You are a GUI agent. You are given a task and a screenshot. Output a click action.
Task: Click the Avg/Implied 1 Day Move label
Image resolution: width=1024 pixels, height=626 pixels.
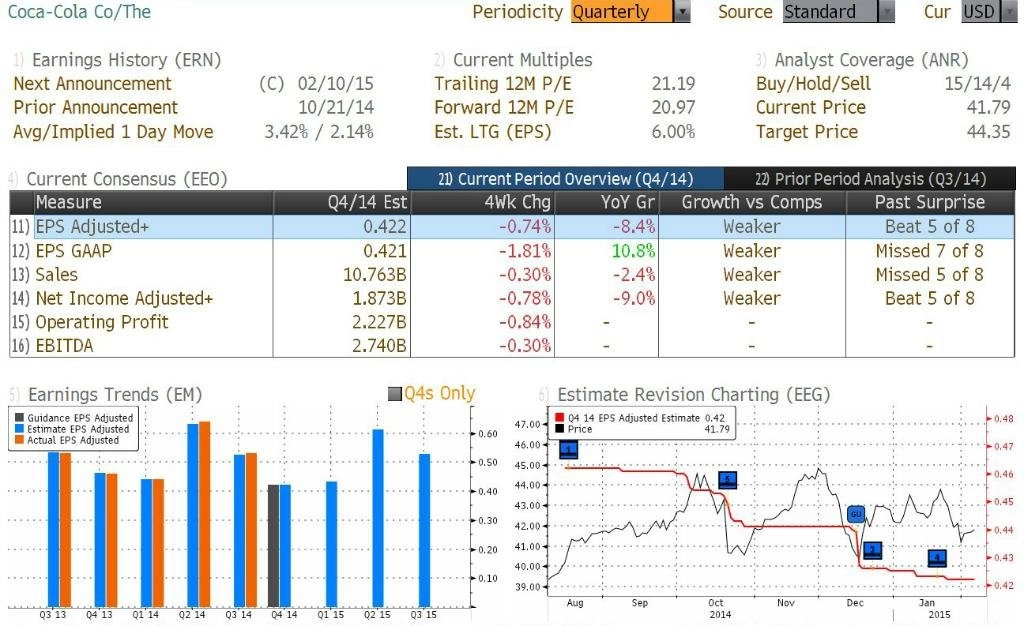click(x=113, y=132)
